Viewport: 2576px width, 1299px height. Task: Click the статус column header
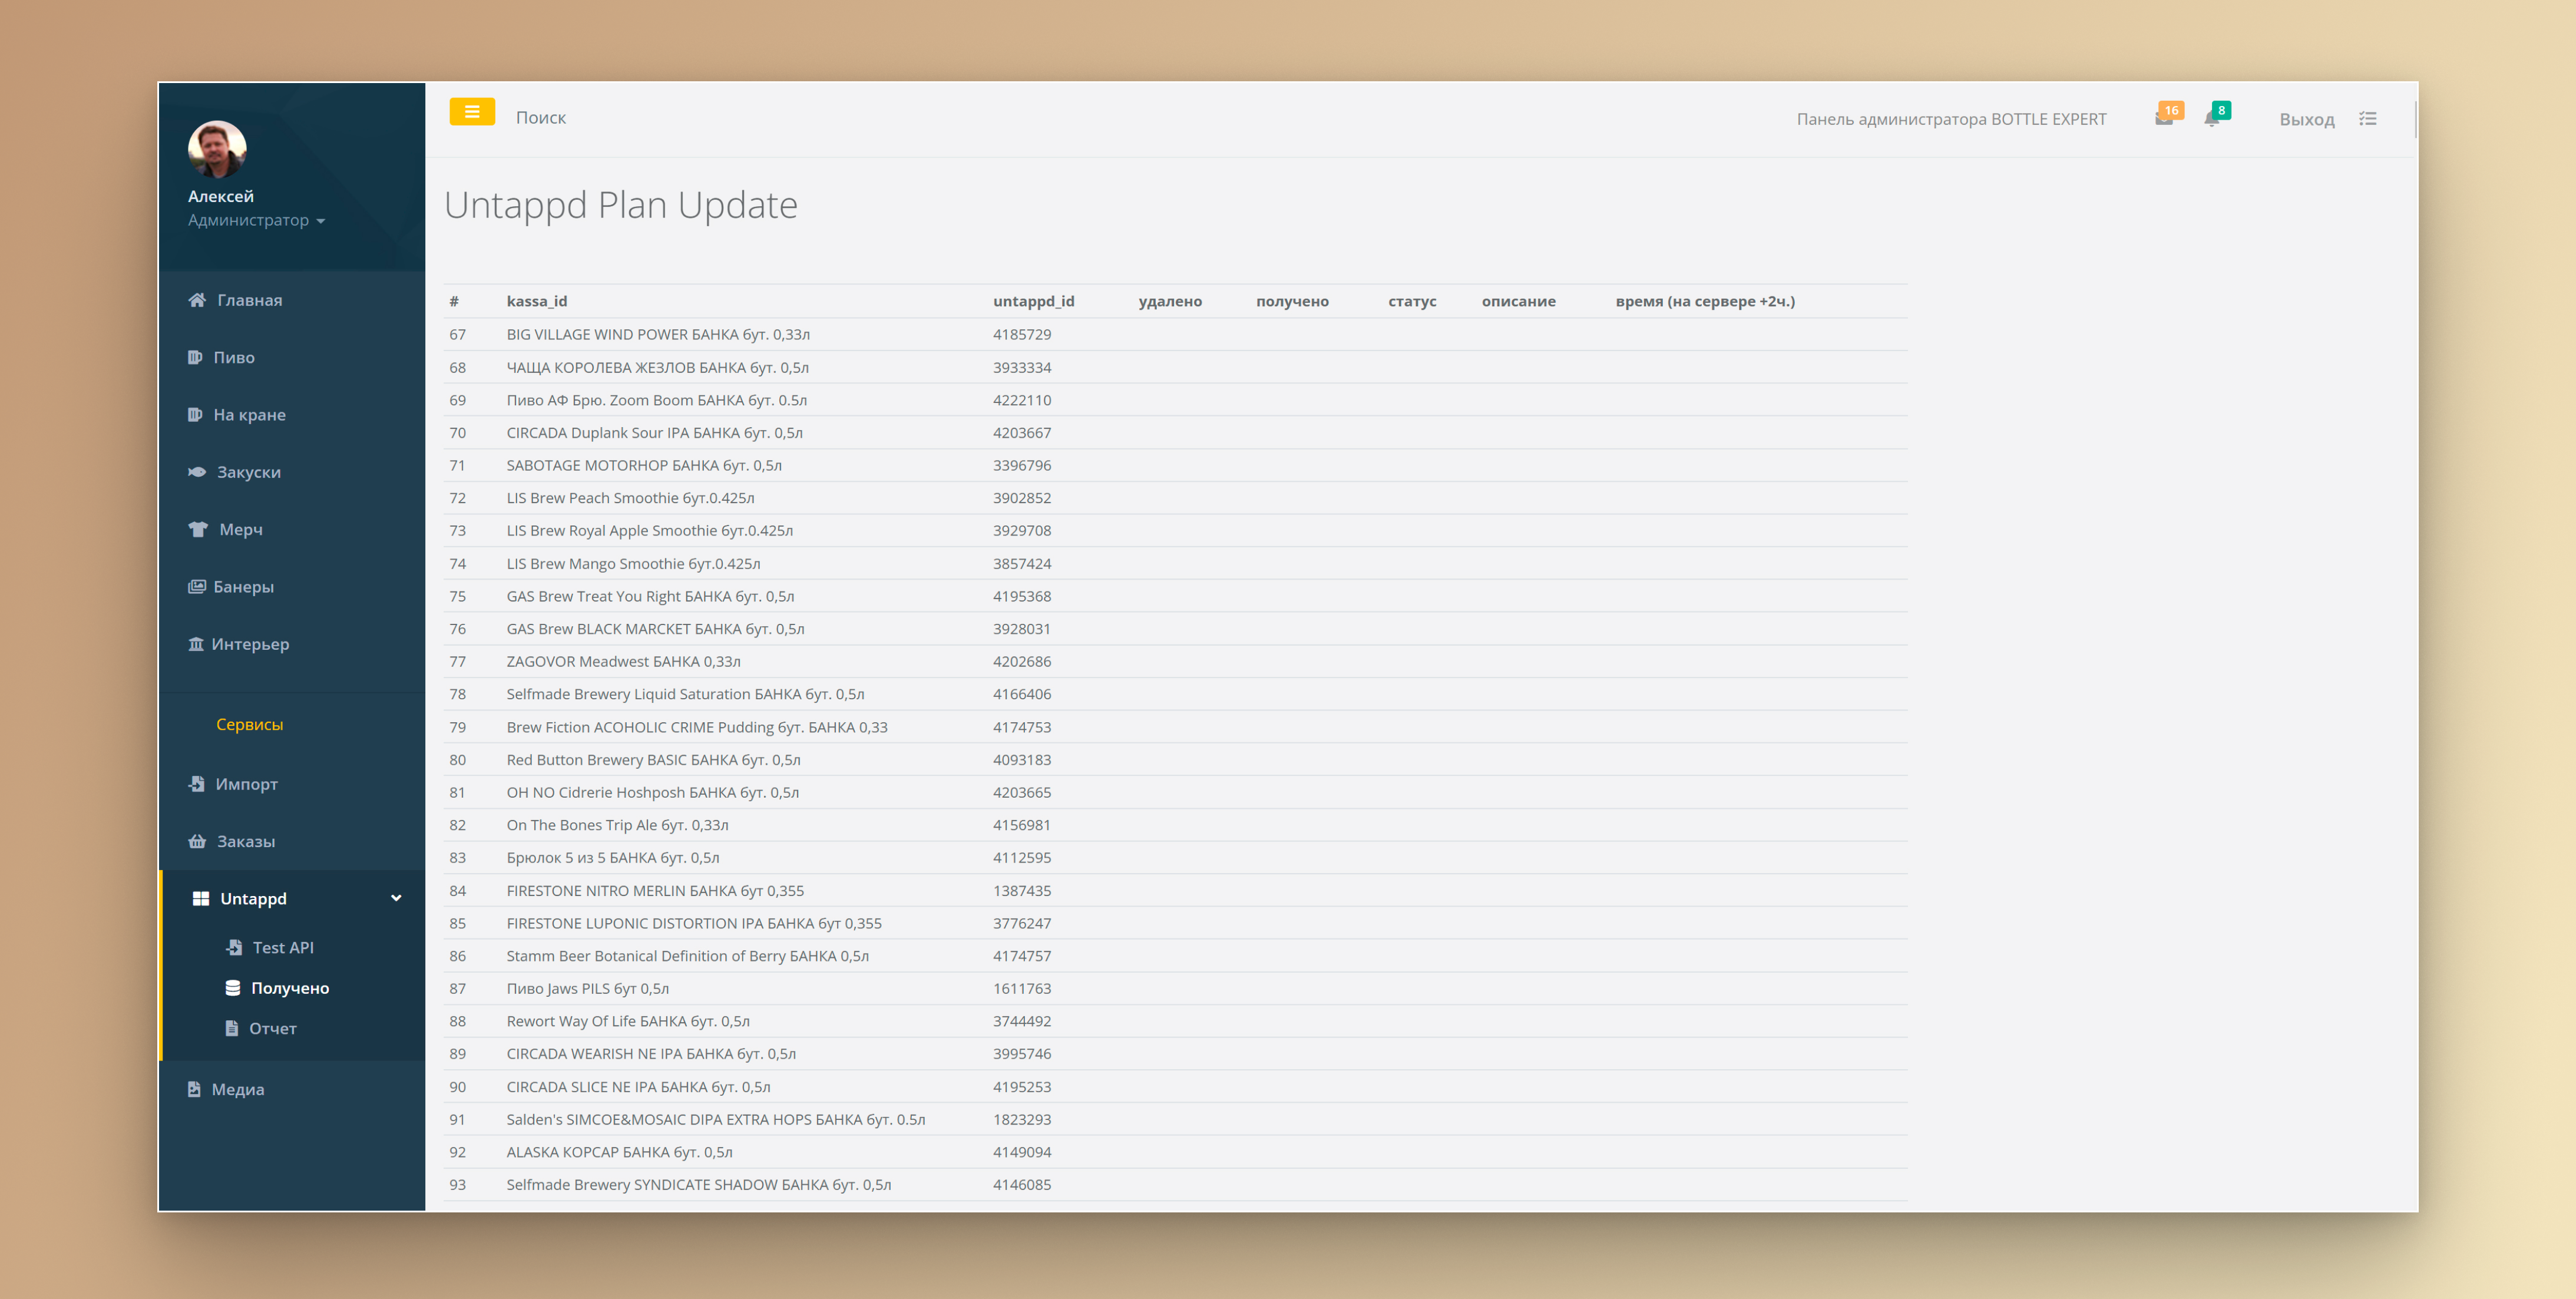pyautogui.click(x=1412, y=301)
